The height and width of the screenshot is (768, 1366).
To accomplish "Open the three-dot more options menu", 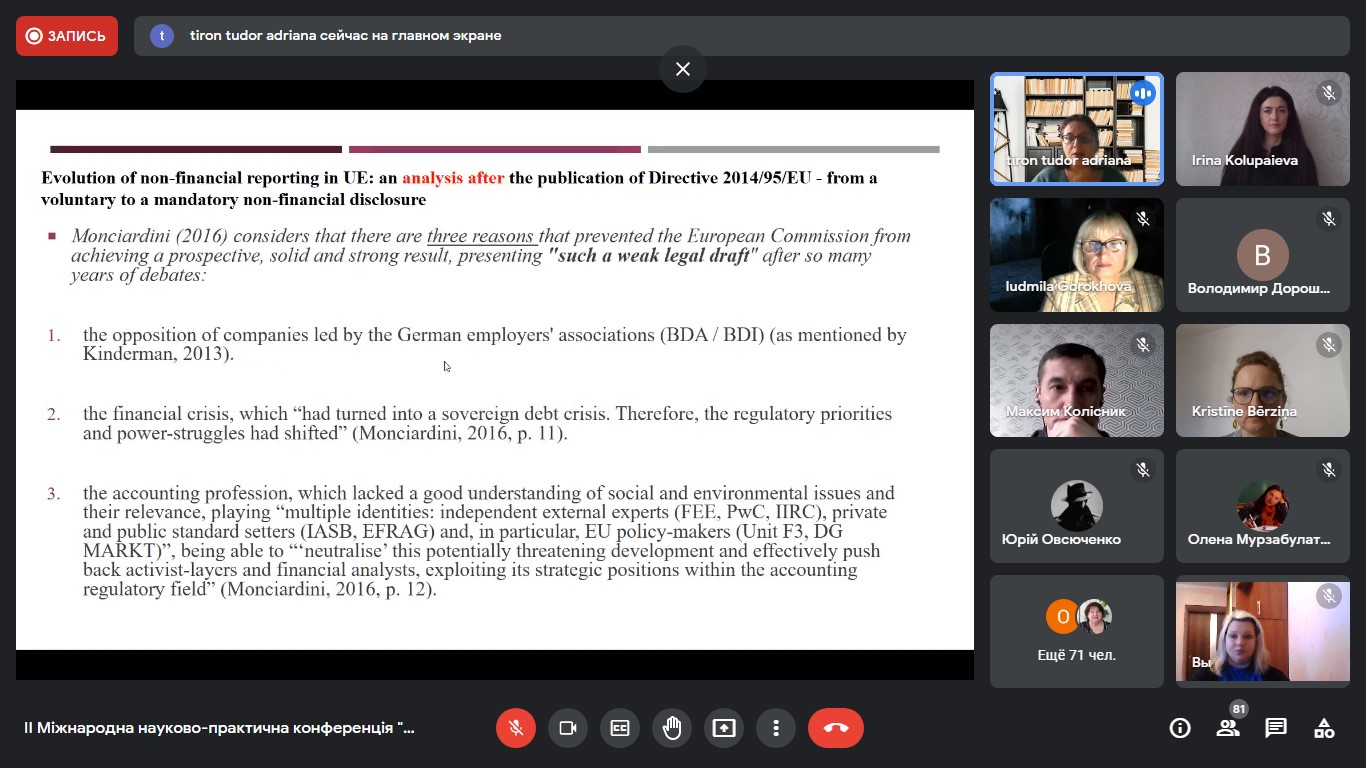I will tap(776, 728).
